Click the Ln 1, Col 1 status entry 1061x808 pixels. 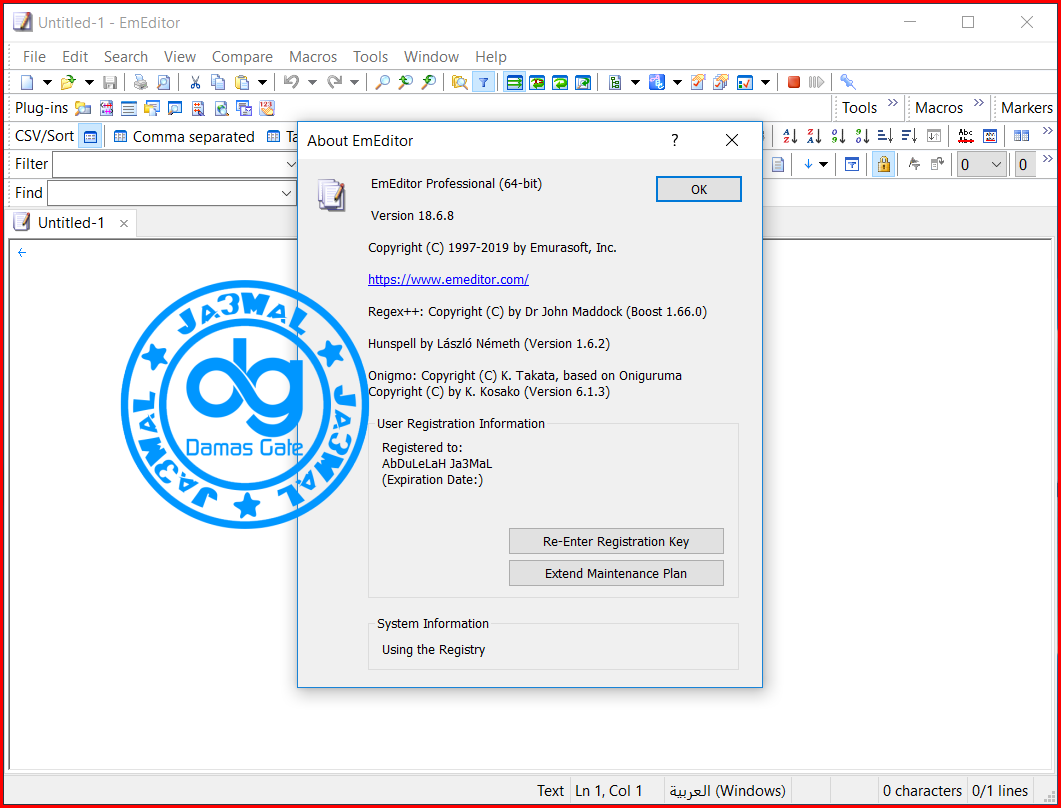click(609, 790)
